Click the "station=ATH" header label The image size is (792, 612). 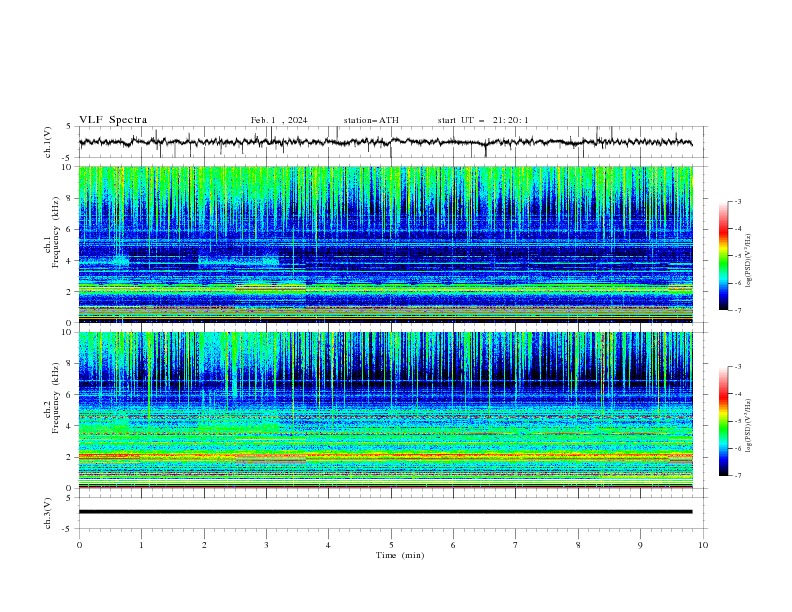[371, 120]
